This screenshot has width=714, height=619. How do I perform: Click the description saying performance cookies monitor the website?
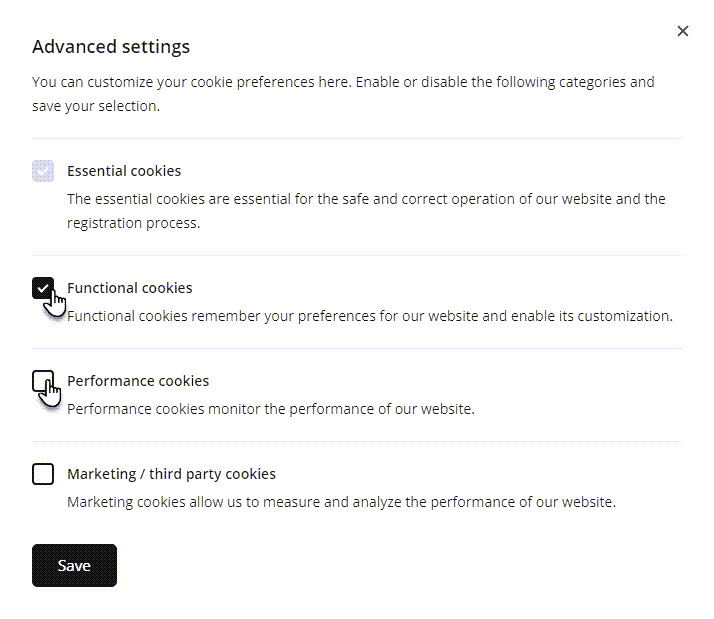[x=270, y=409]
